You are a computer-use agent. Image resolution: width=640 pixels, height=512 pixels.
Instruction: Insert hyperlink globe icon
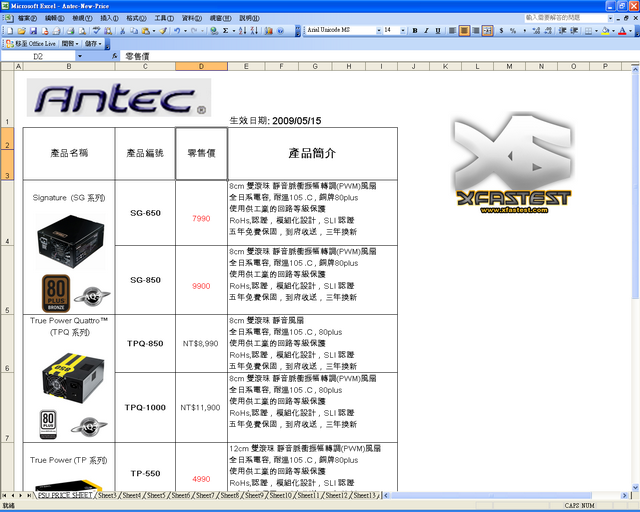tap(213, 31)
